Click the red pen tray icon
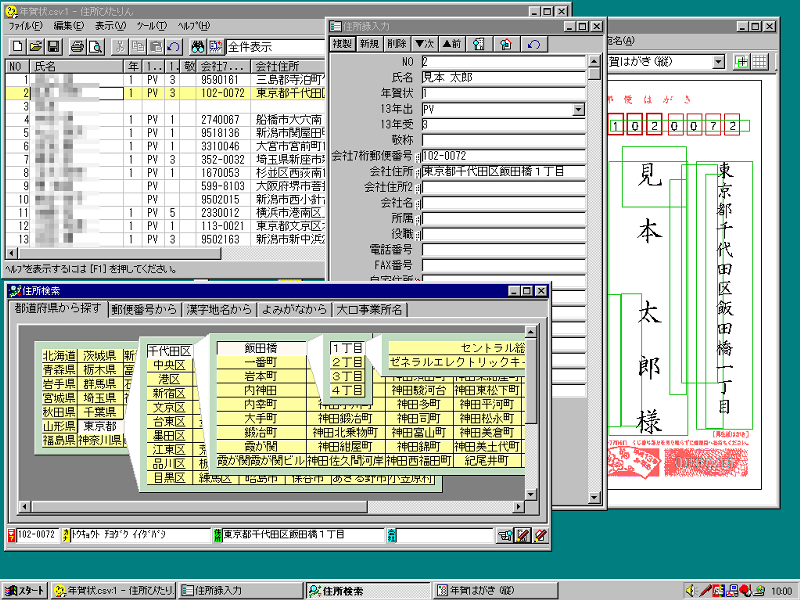The width and height of the screenshot is (800, 600). pyautogui.click(x=705, y=590)
